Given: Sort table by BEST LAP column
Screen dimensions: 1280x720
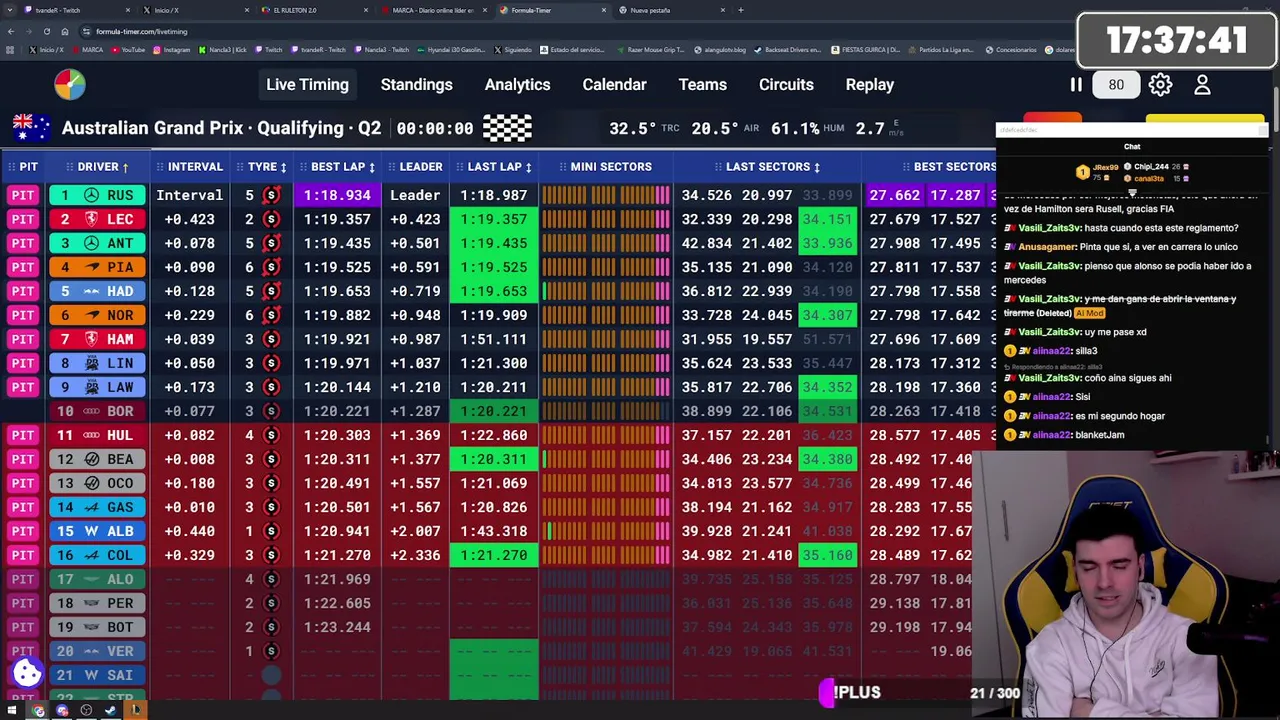Looking at the screenshot, I should tap(338, 167).
